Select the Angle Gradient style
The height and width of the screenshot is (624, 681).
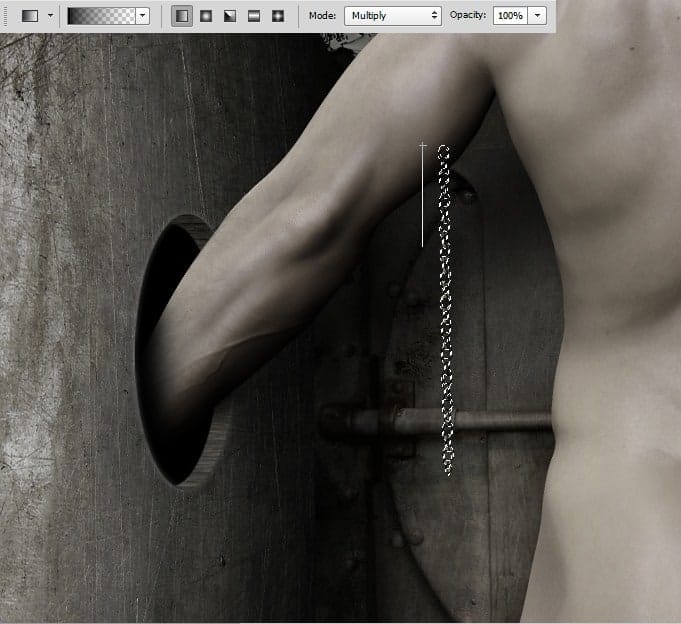[230, 16]
